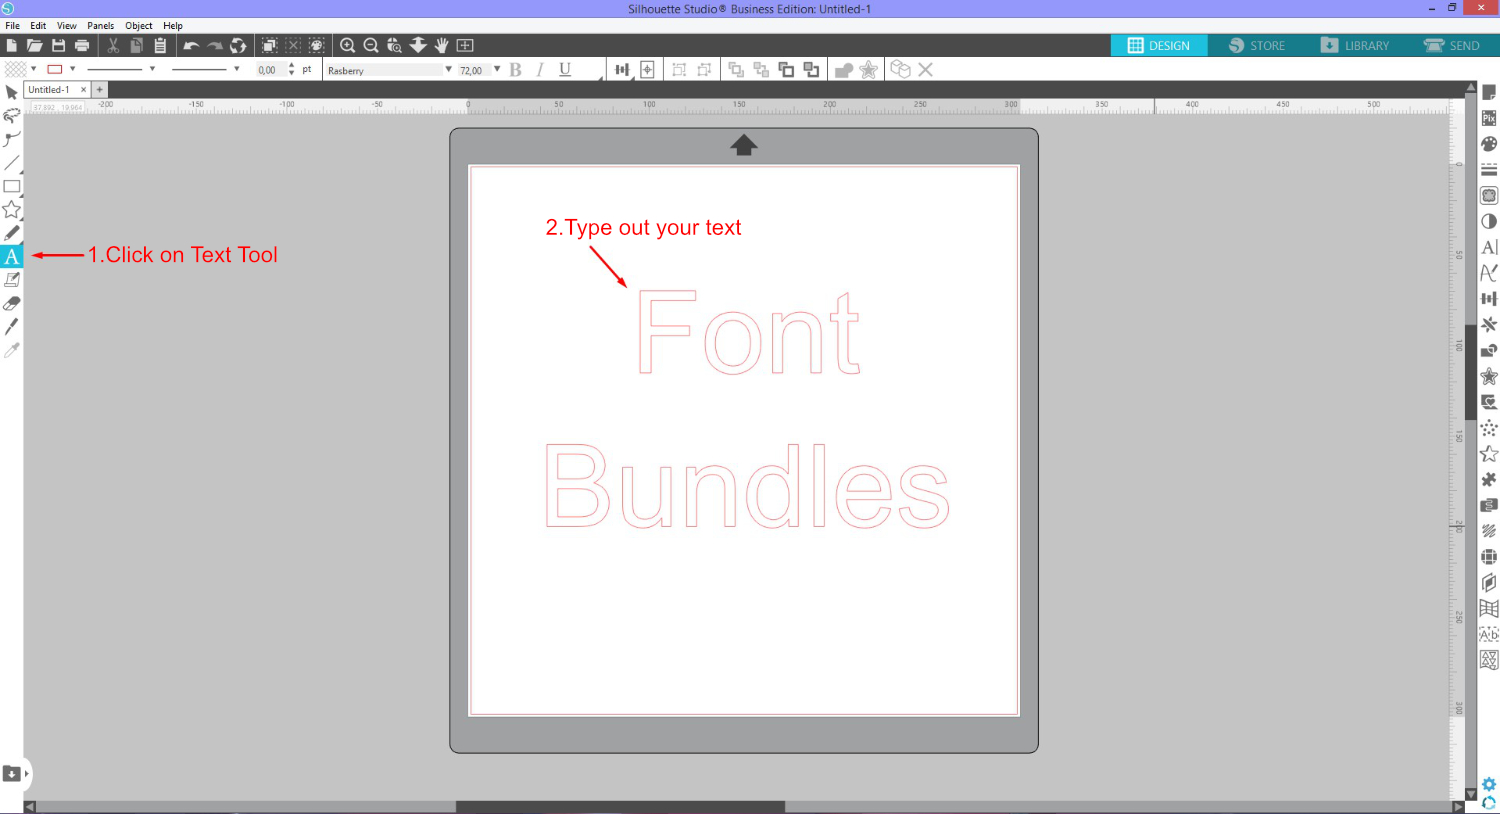Open the font size dropdown showing 72,00
This screenshot has height=814, width=1500.
496,69
